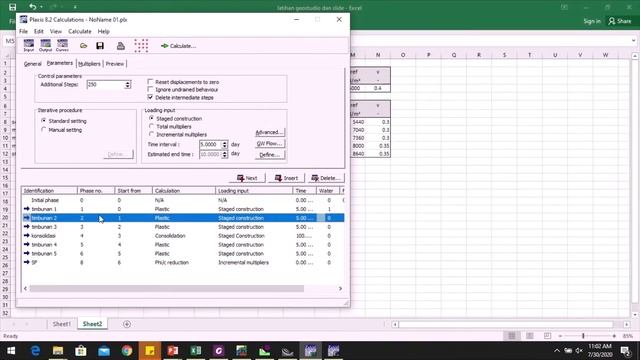
Task: Open the Plaxis Curves program icon
Action: [x=62, y=45]
